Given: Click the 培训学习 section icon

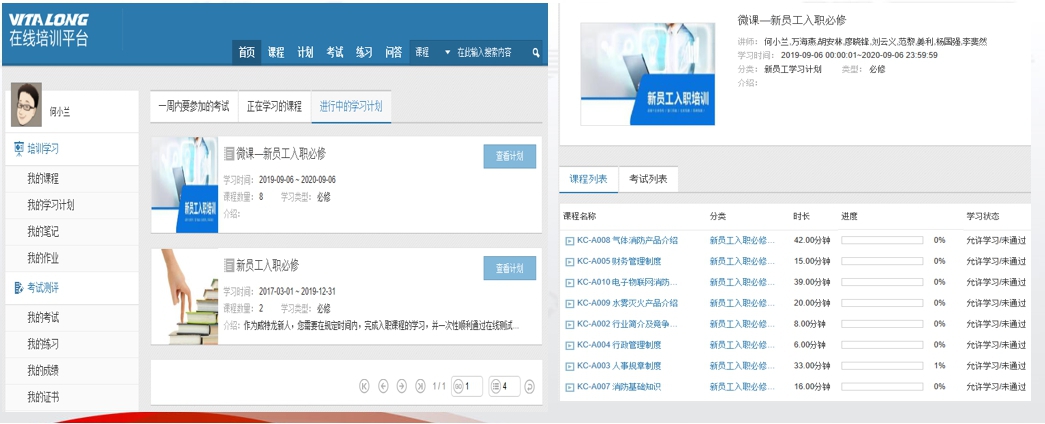Looking at the screenshot, I should (19, 149).
